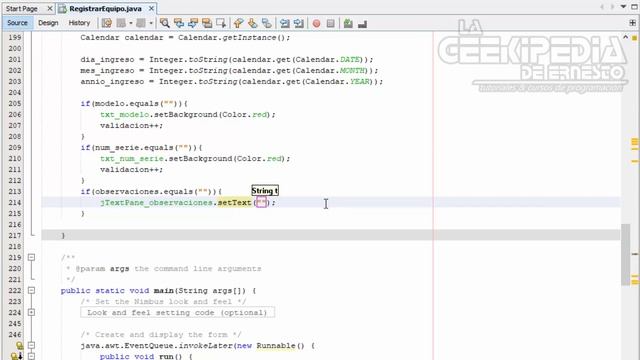Click jTextPane_observaciones on line 214
The width and height of the screenshot is (640, 360).
pos(156,202)
